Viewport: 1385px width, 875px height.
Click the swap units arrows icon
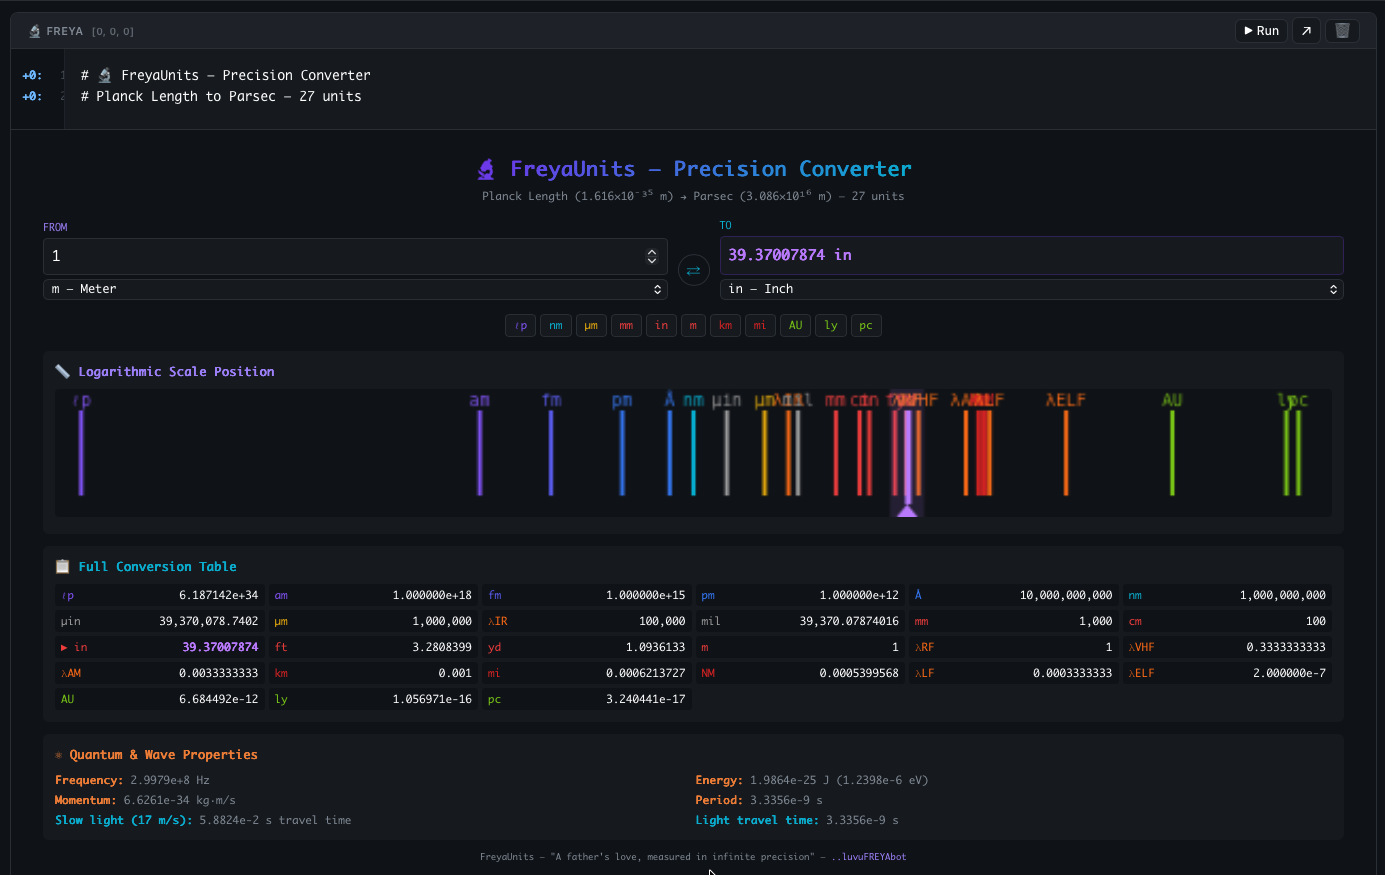(693, 270)
